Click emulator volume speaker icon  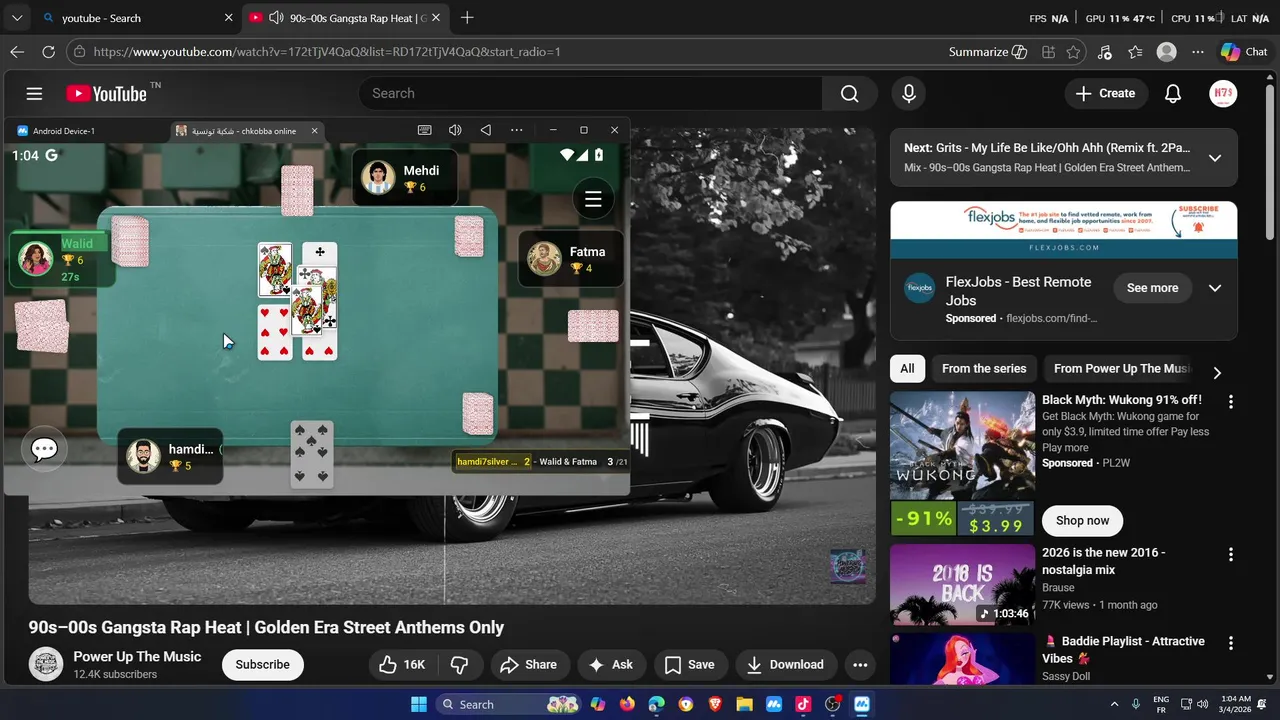click(x=455, y=130)
